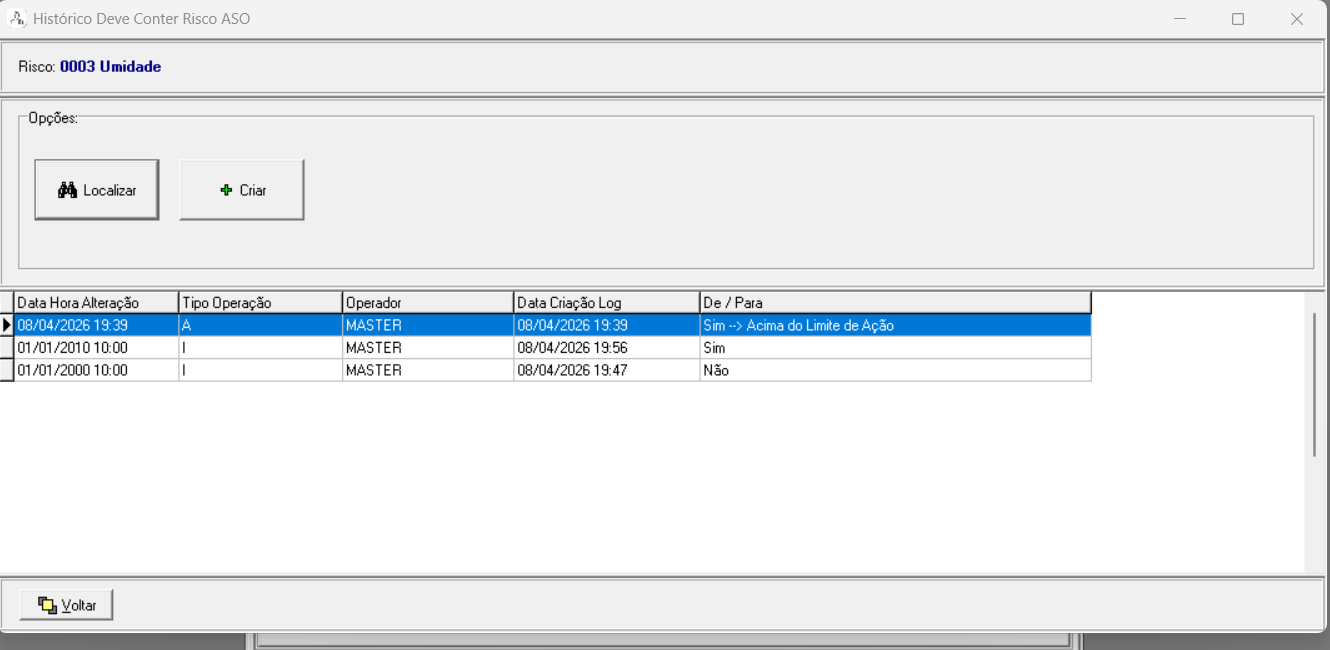Viewport: 1330px width, 650px height.
Task: Click the Operador column header
Action: click(x=427, y=303)
